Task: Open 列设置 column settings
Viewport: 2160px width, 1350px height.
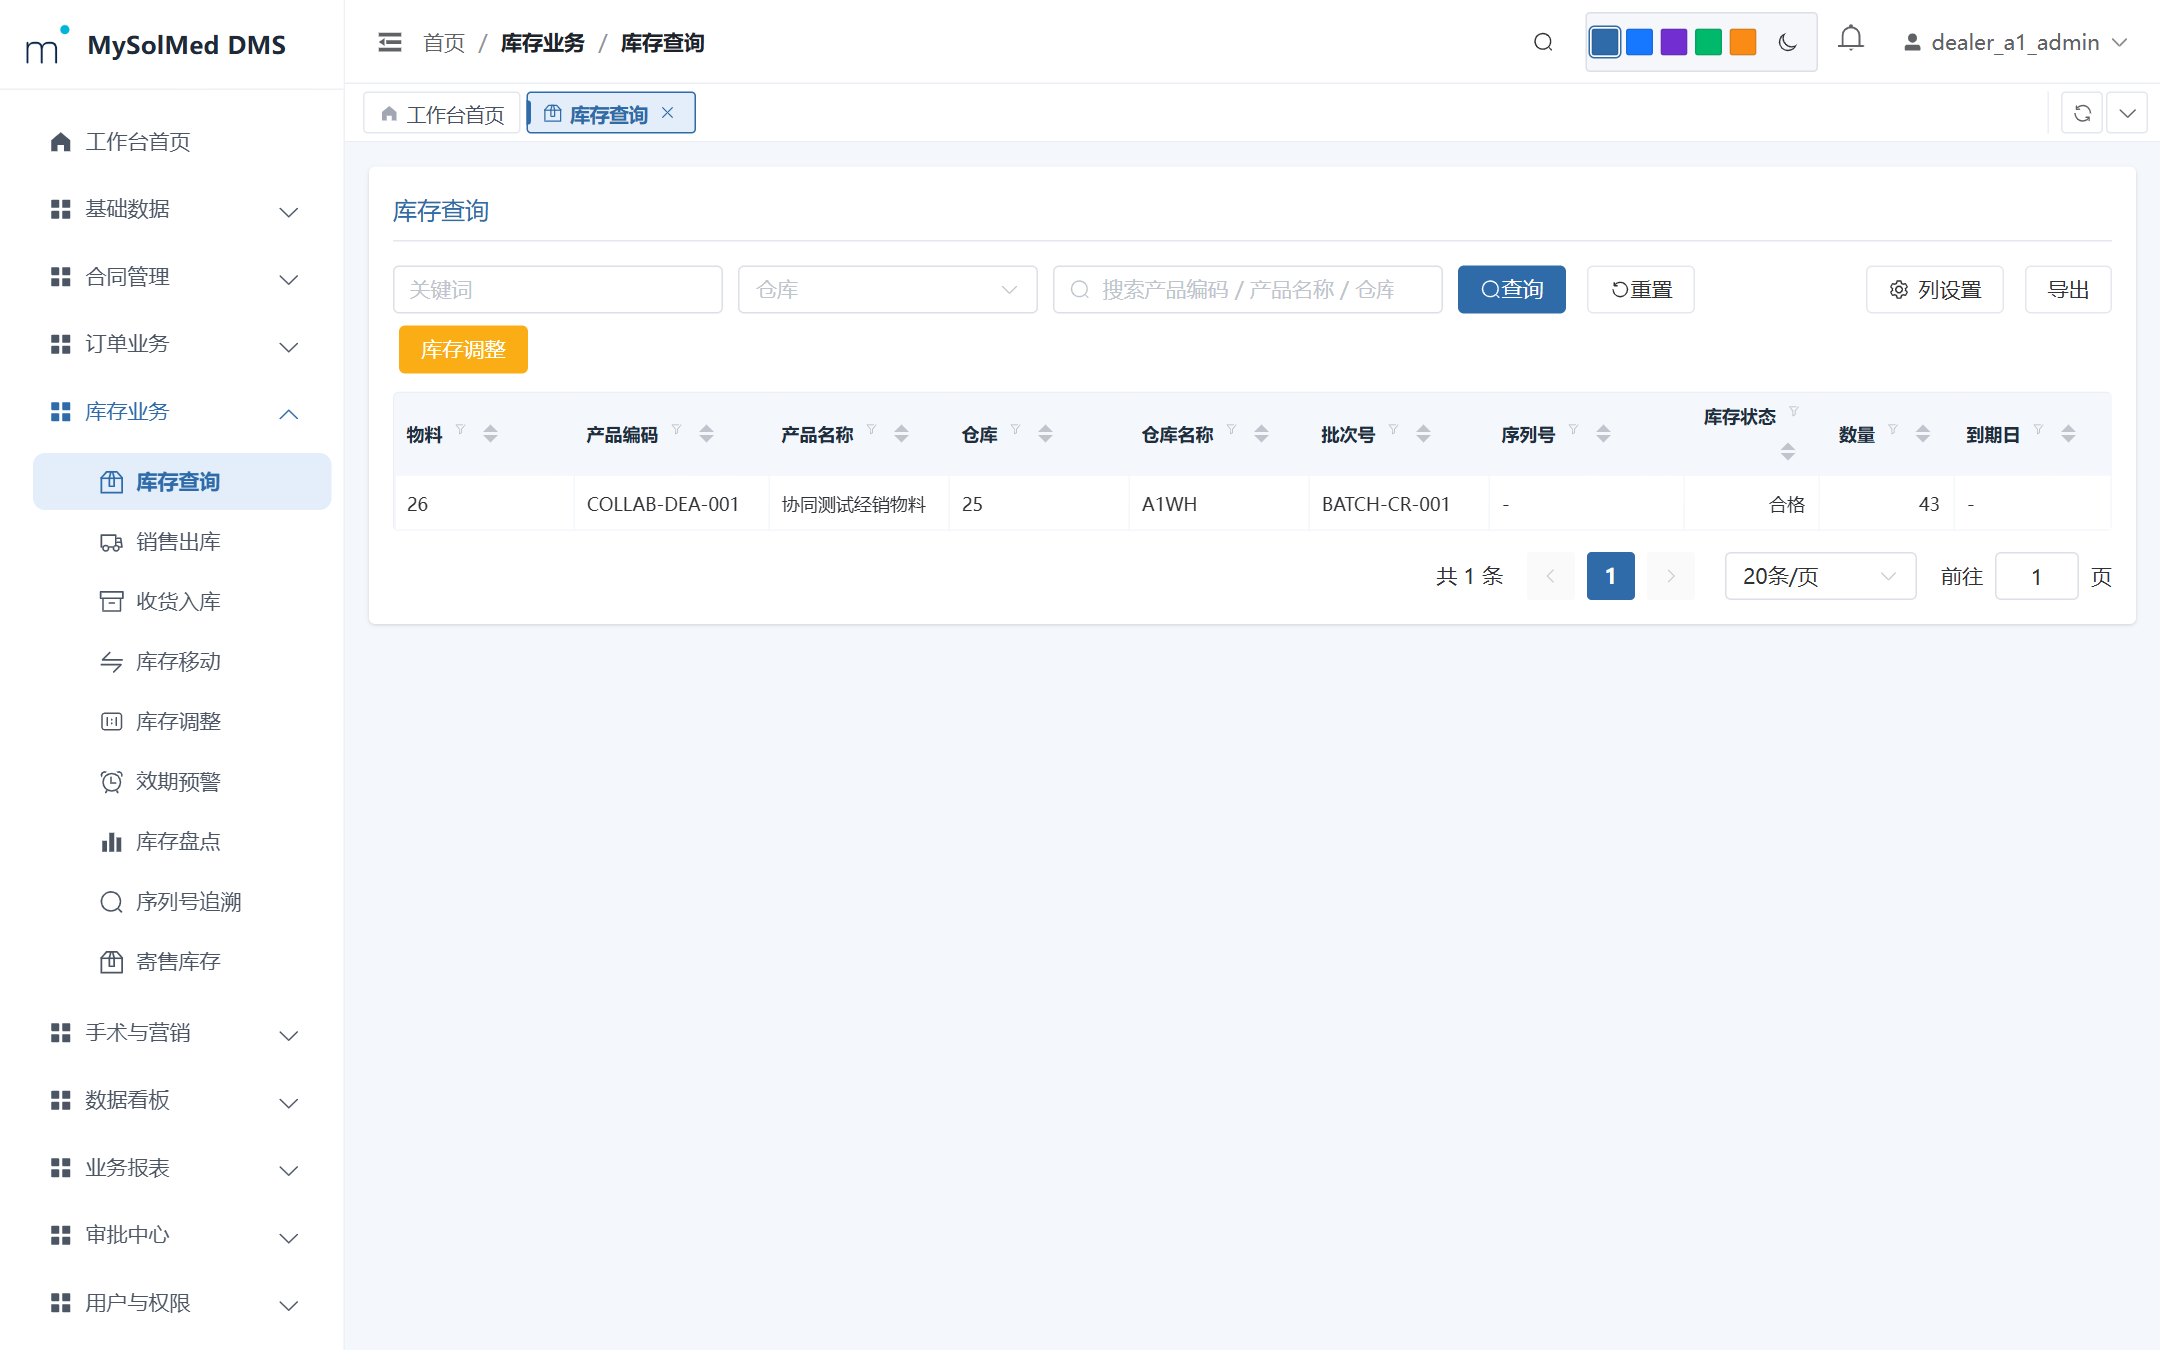Action: pos(1935,290)
